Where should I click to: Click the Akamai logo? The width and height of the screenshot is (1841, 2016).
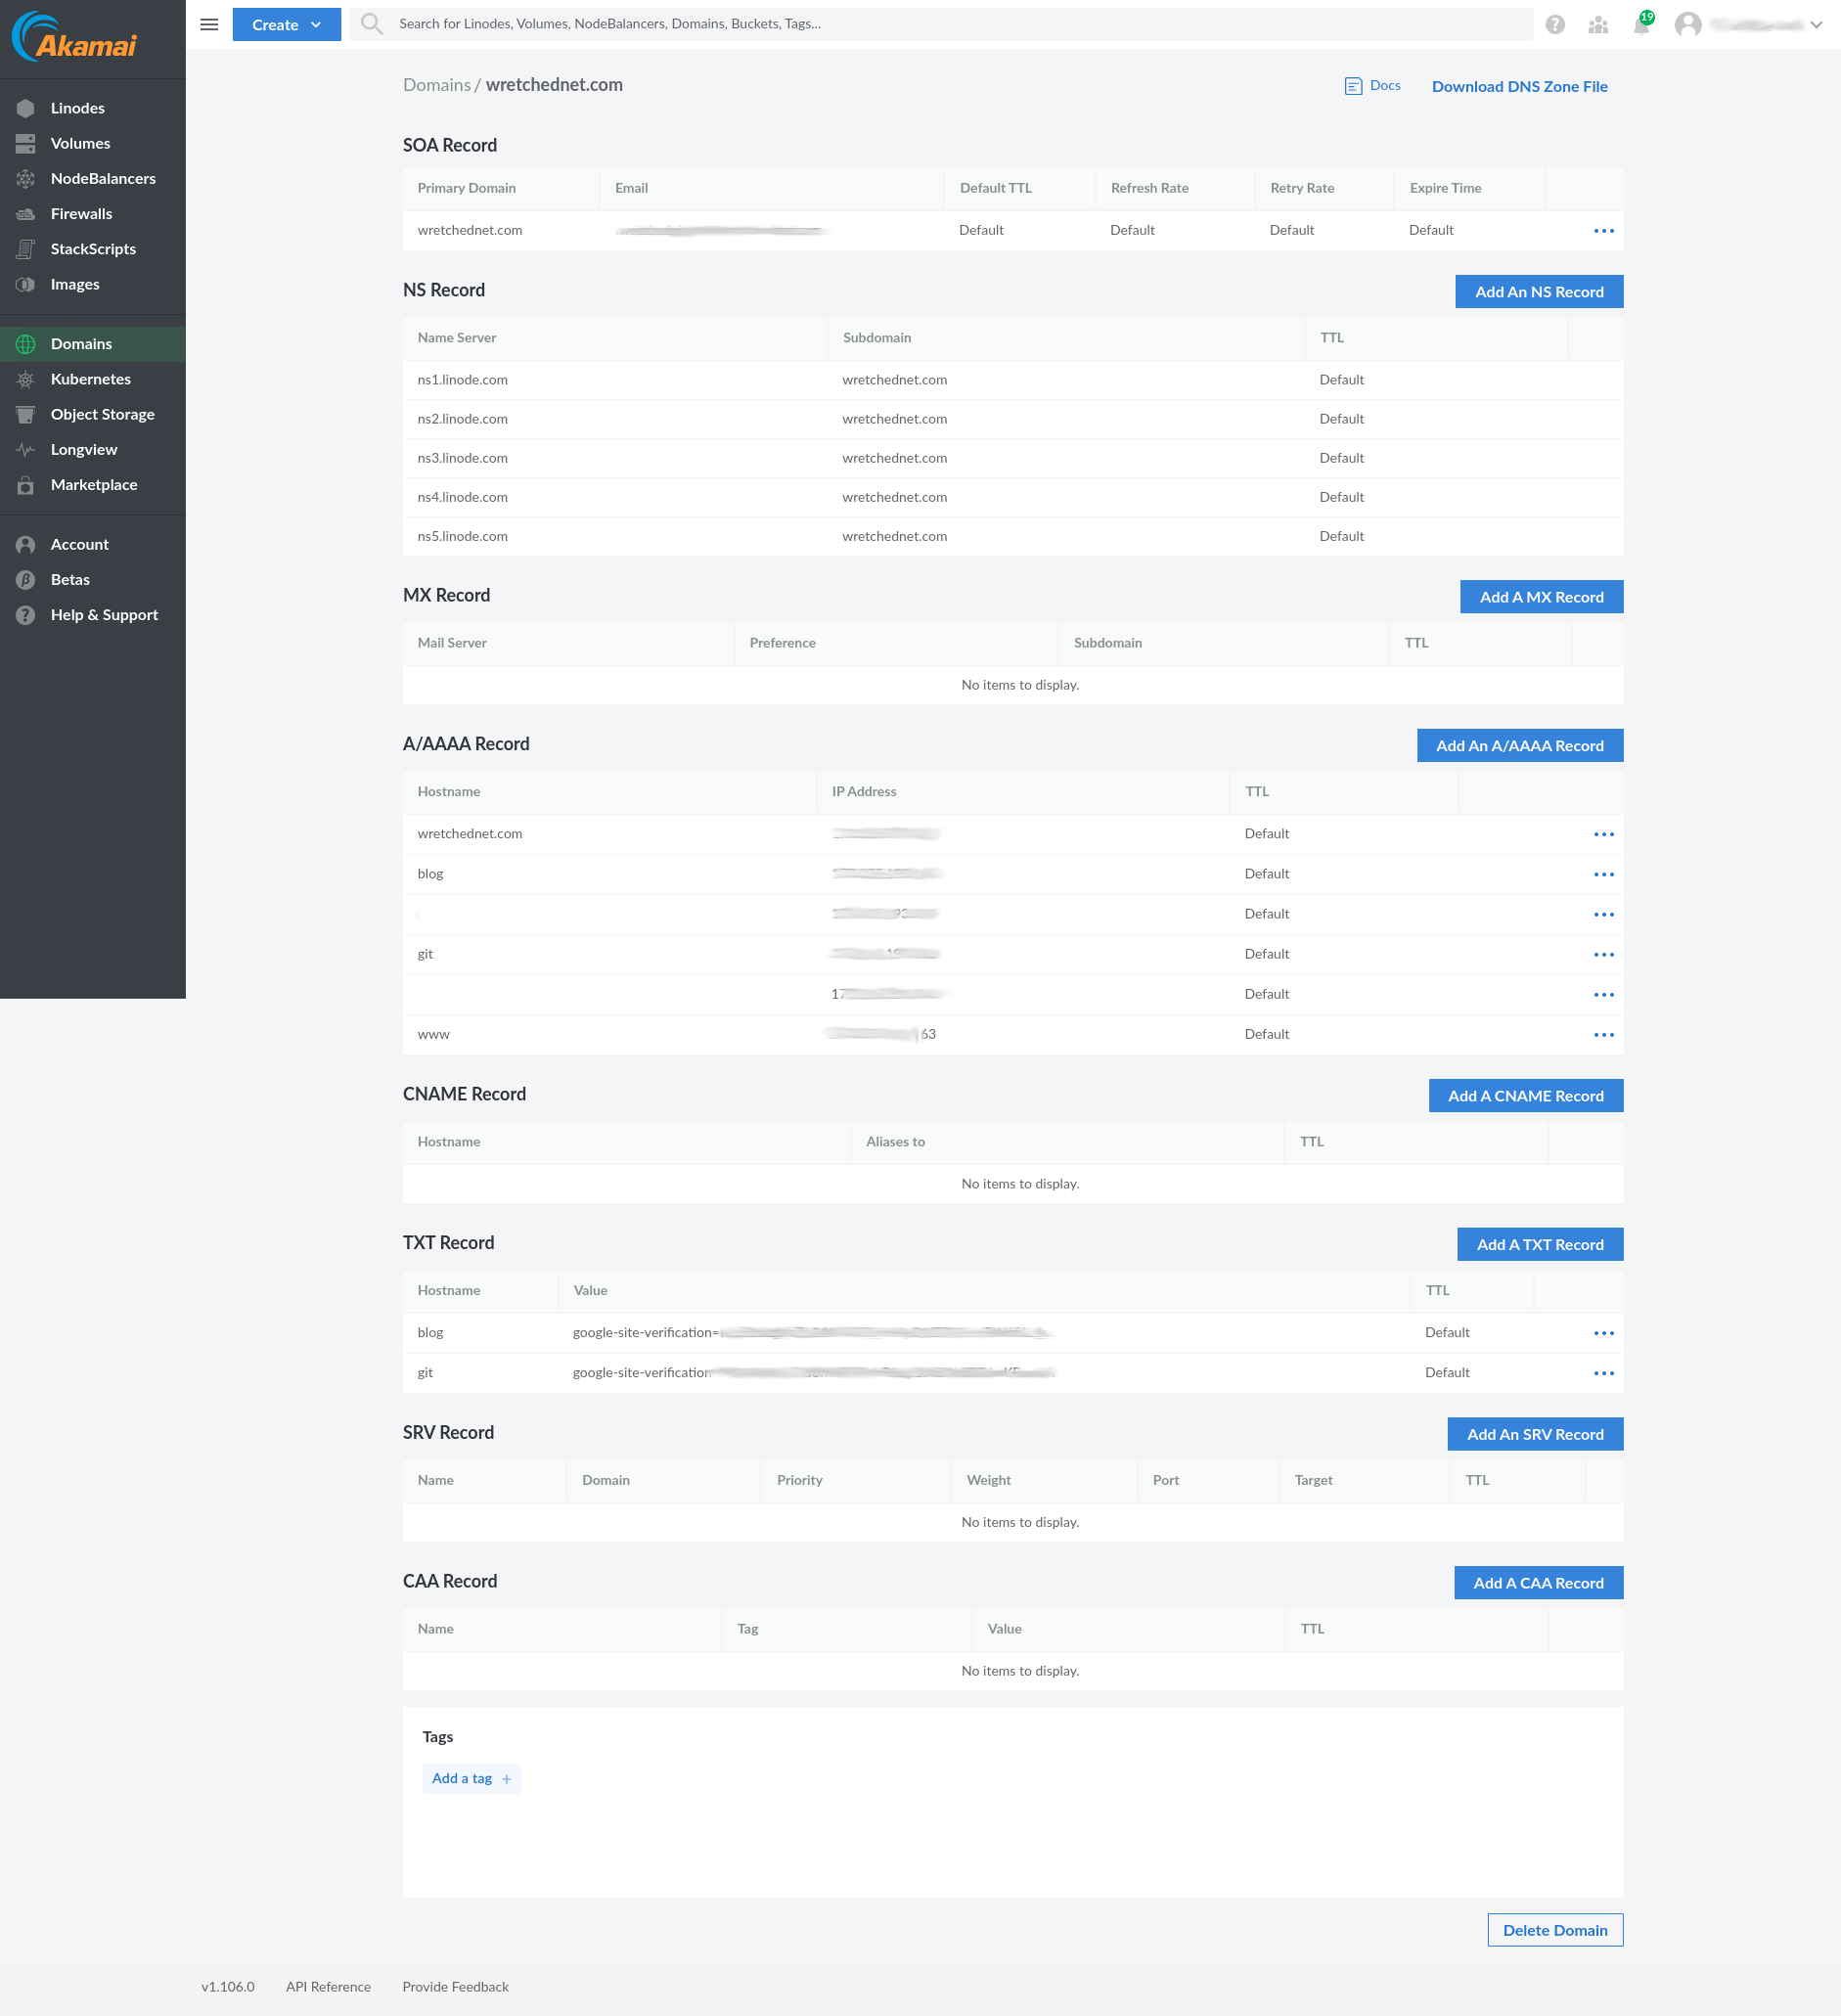(75, 38)
